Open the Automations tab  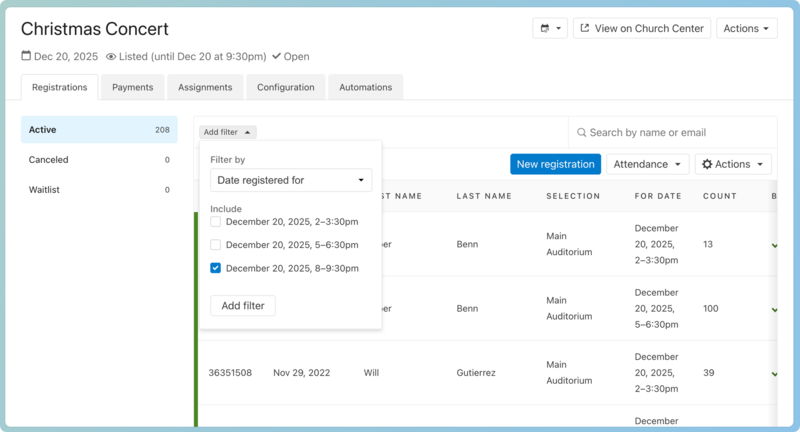tap(365, 87)
